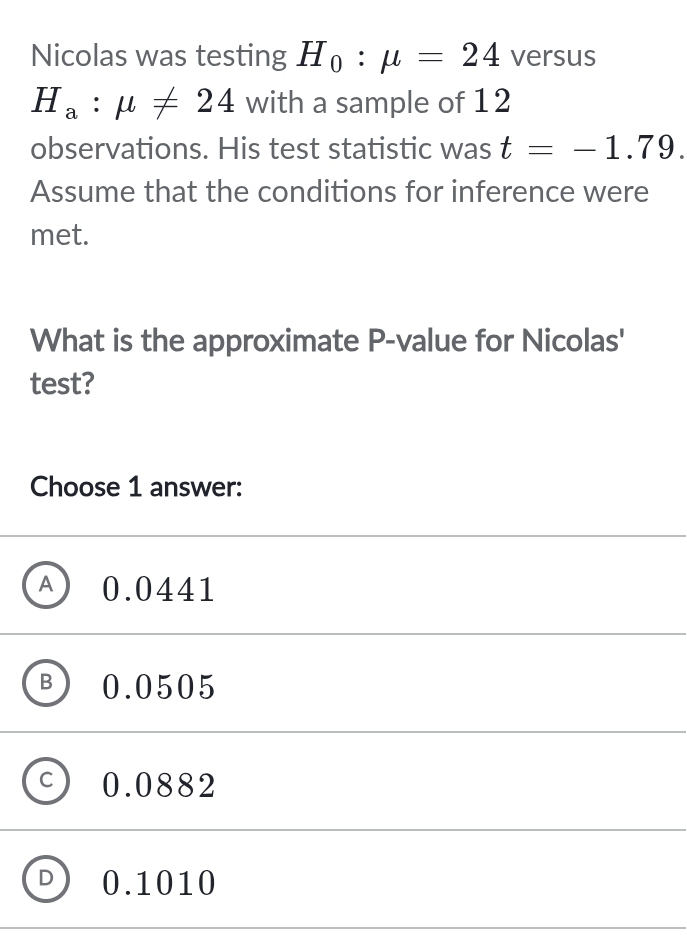Click the word "versus" in first line
Viewport: 687px width, 941px height.
point(553,57)
